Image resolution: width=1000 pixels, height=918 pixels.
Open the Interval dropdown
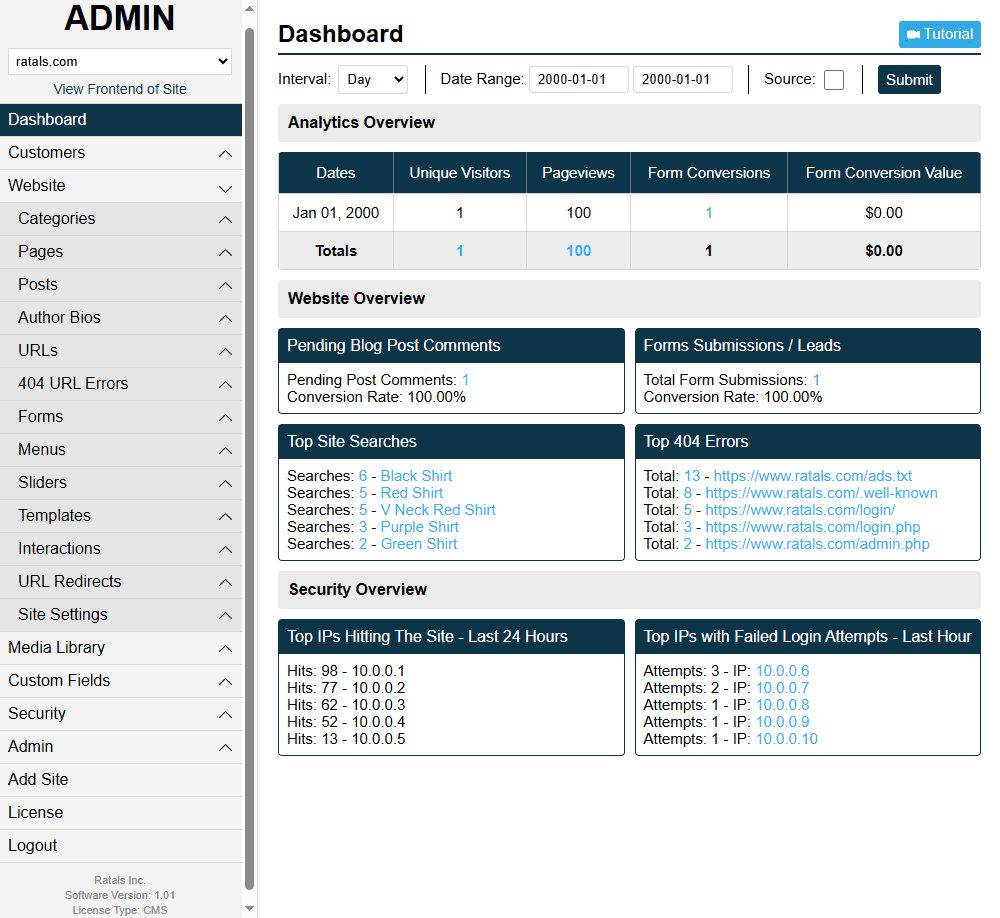(373, 80)
